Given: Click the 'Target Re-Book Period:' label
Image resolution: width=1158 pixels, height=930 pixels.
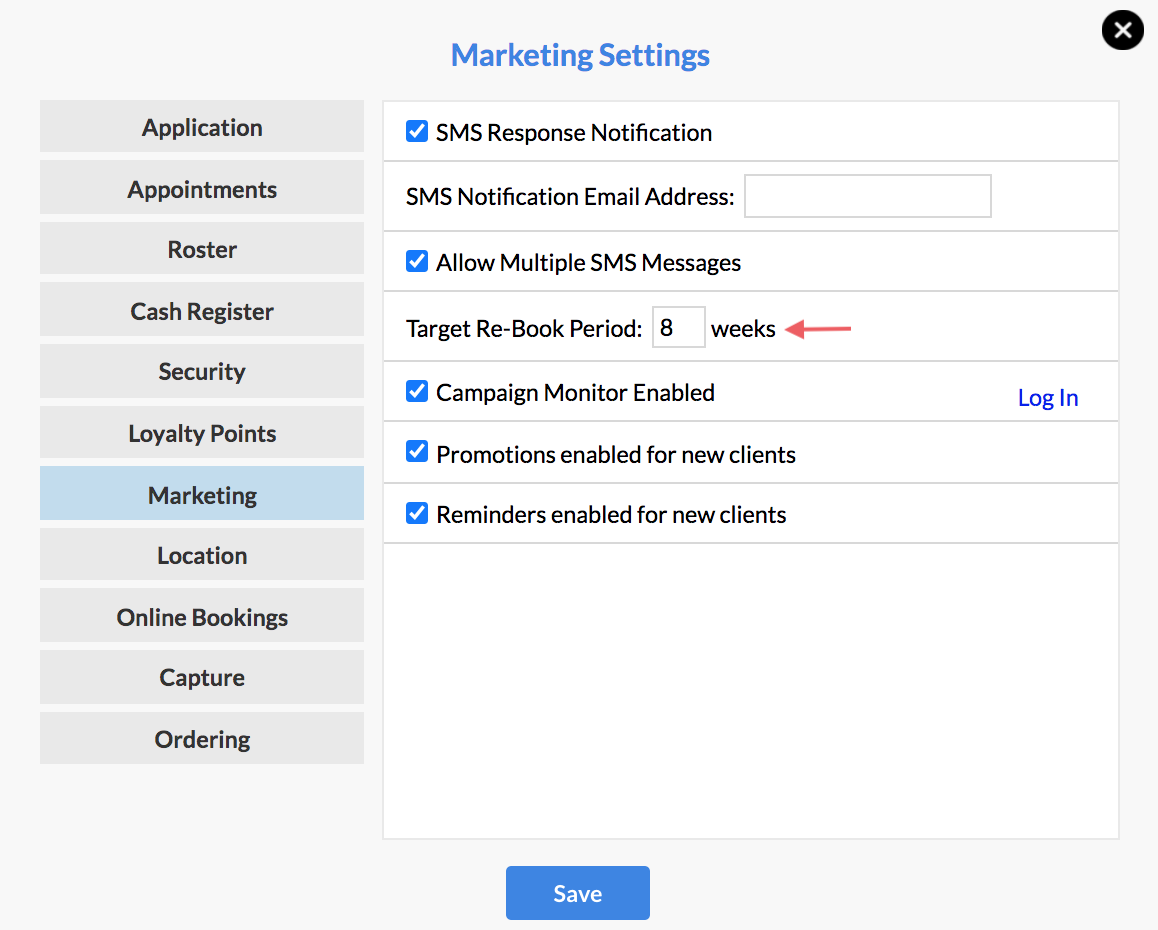Looking at the screenshot, I should pos(524,328).
